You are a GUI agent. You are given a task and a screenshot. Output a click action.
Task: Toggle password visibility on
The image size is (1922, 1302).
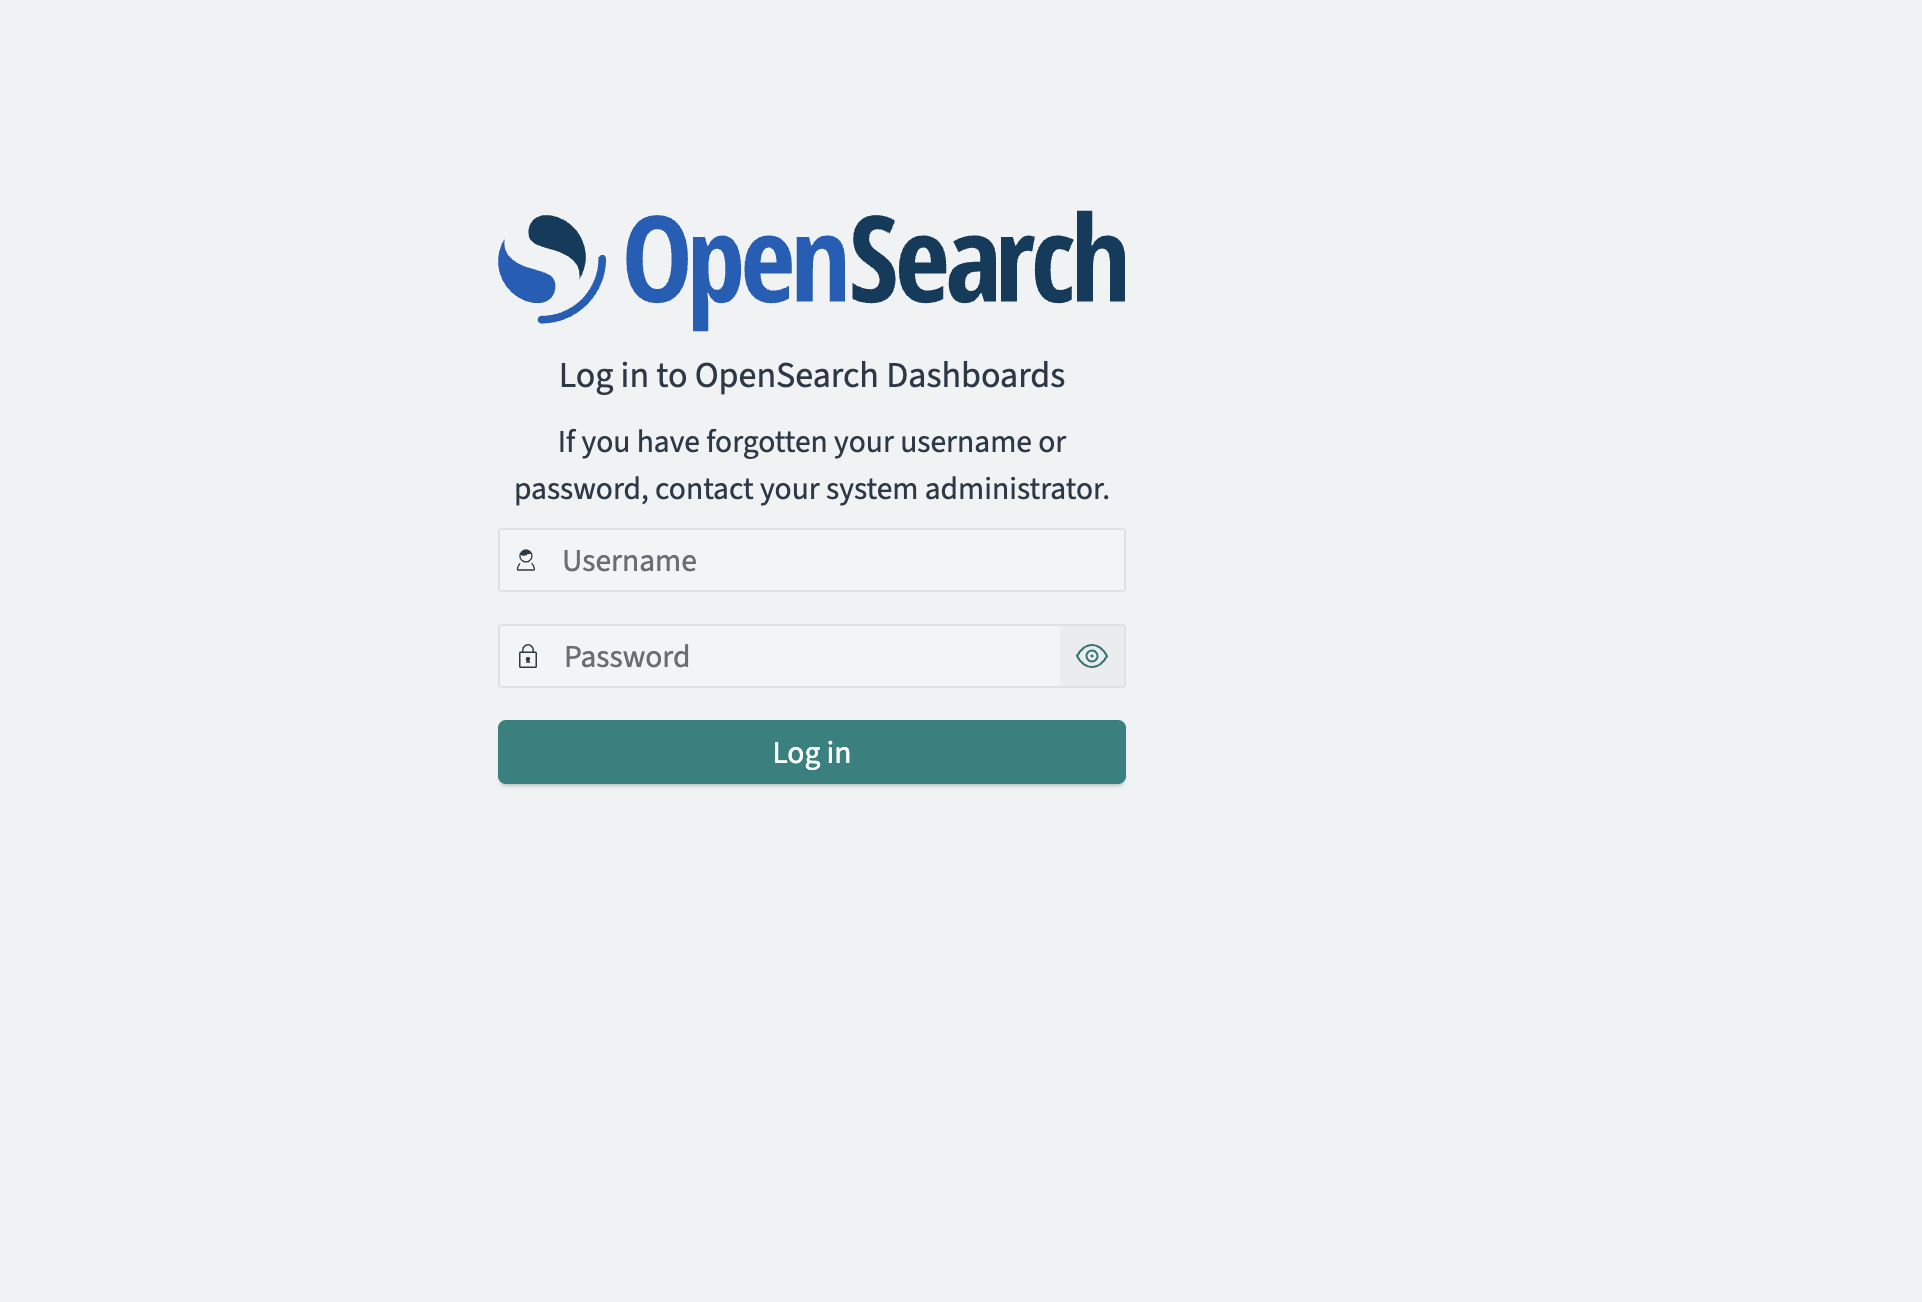point(1092,656)
